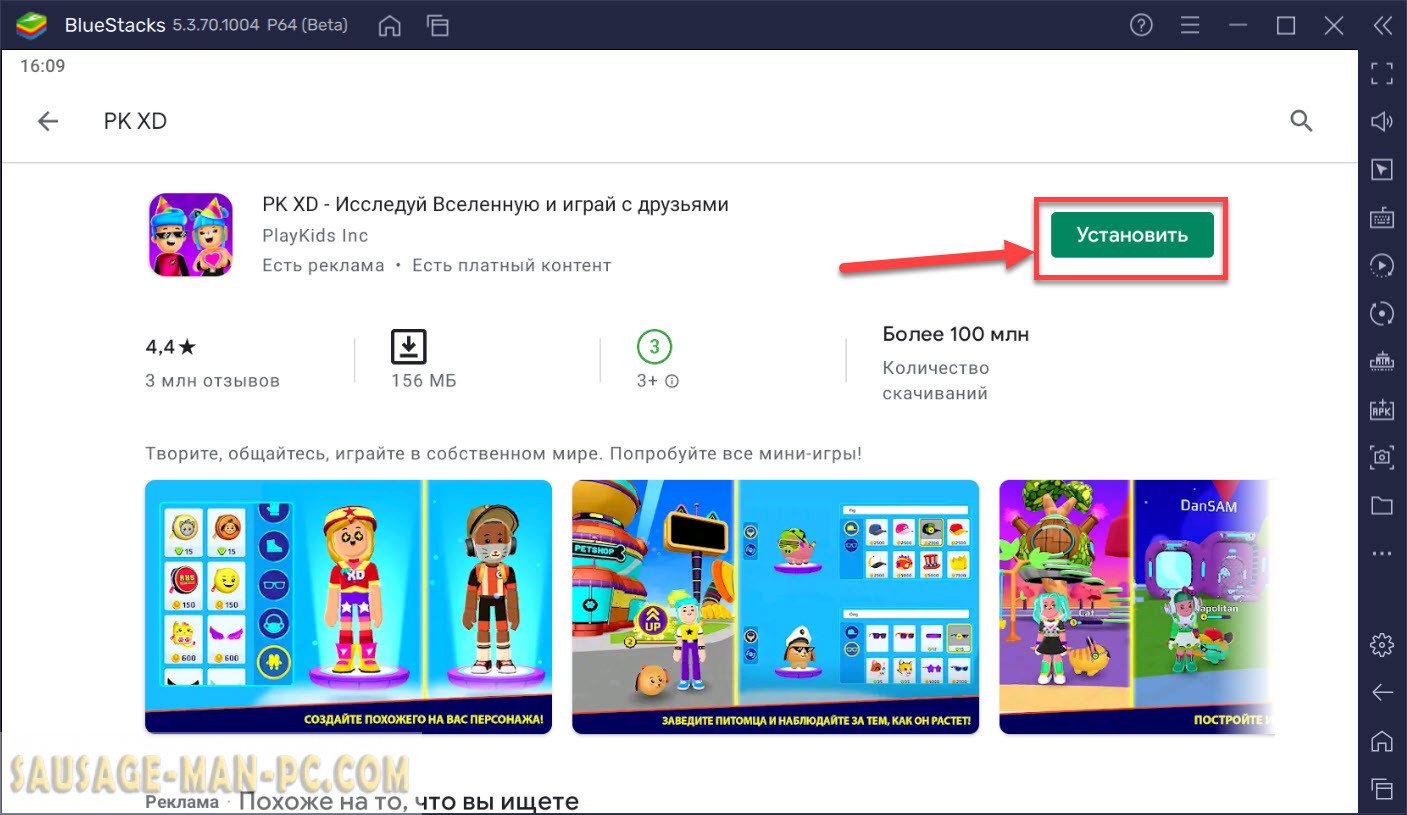
Task: Click the 16:09 clock in status bar
Action: 42,66
